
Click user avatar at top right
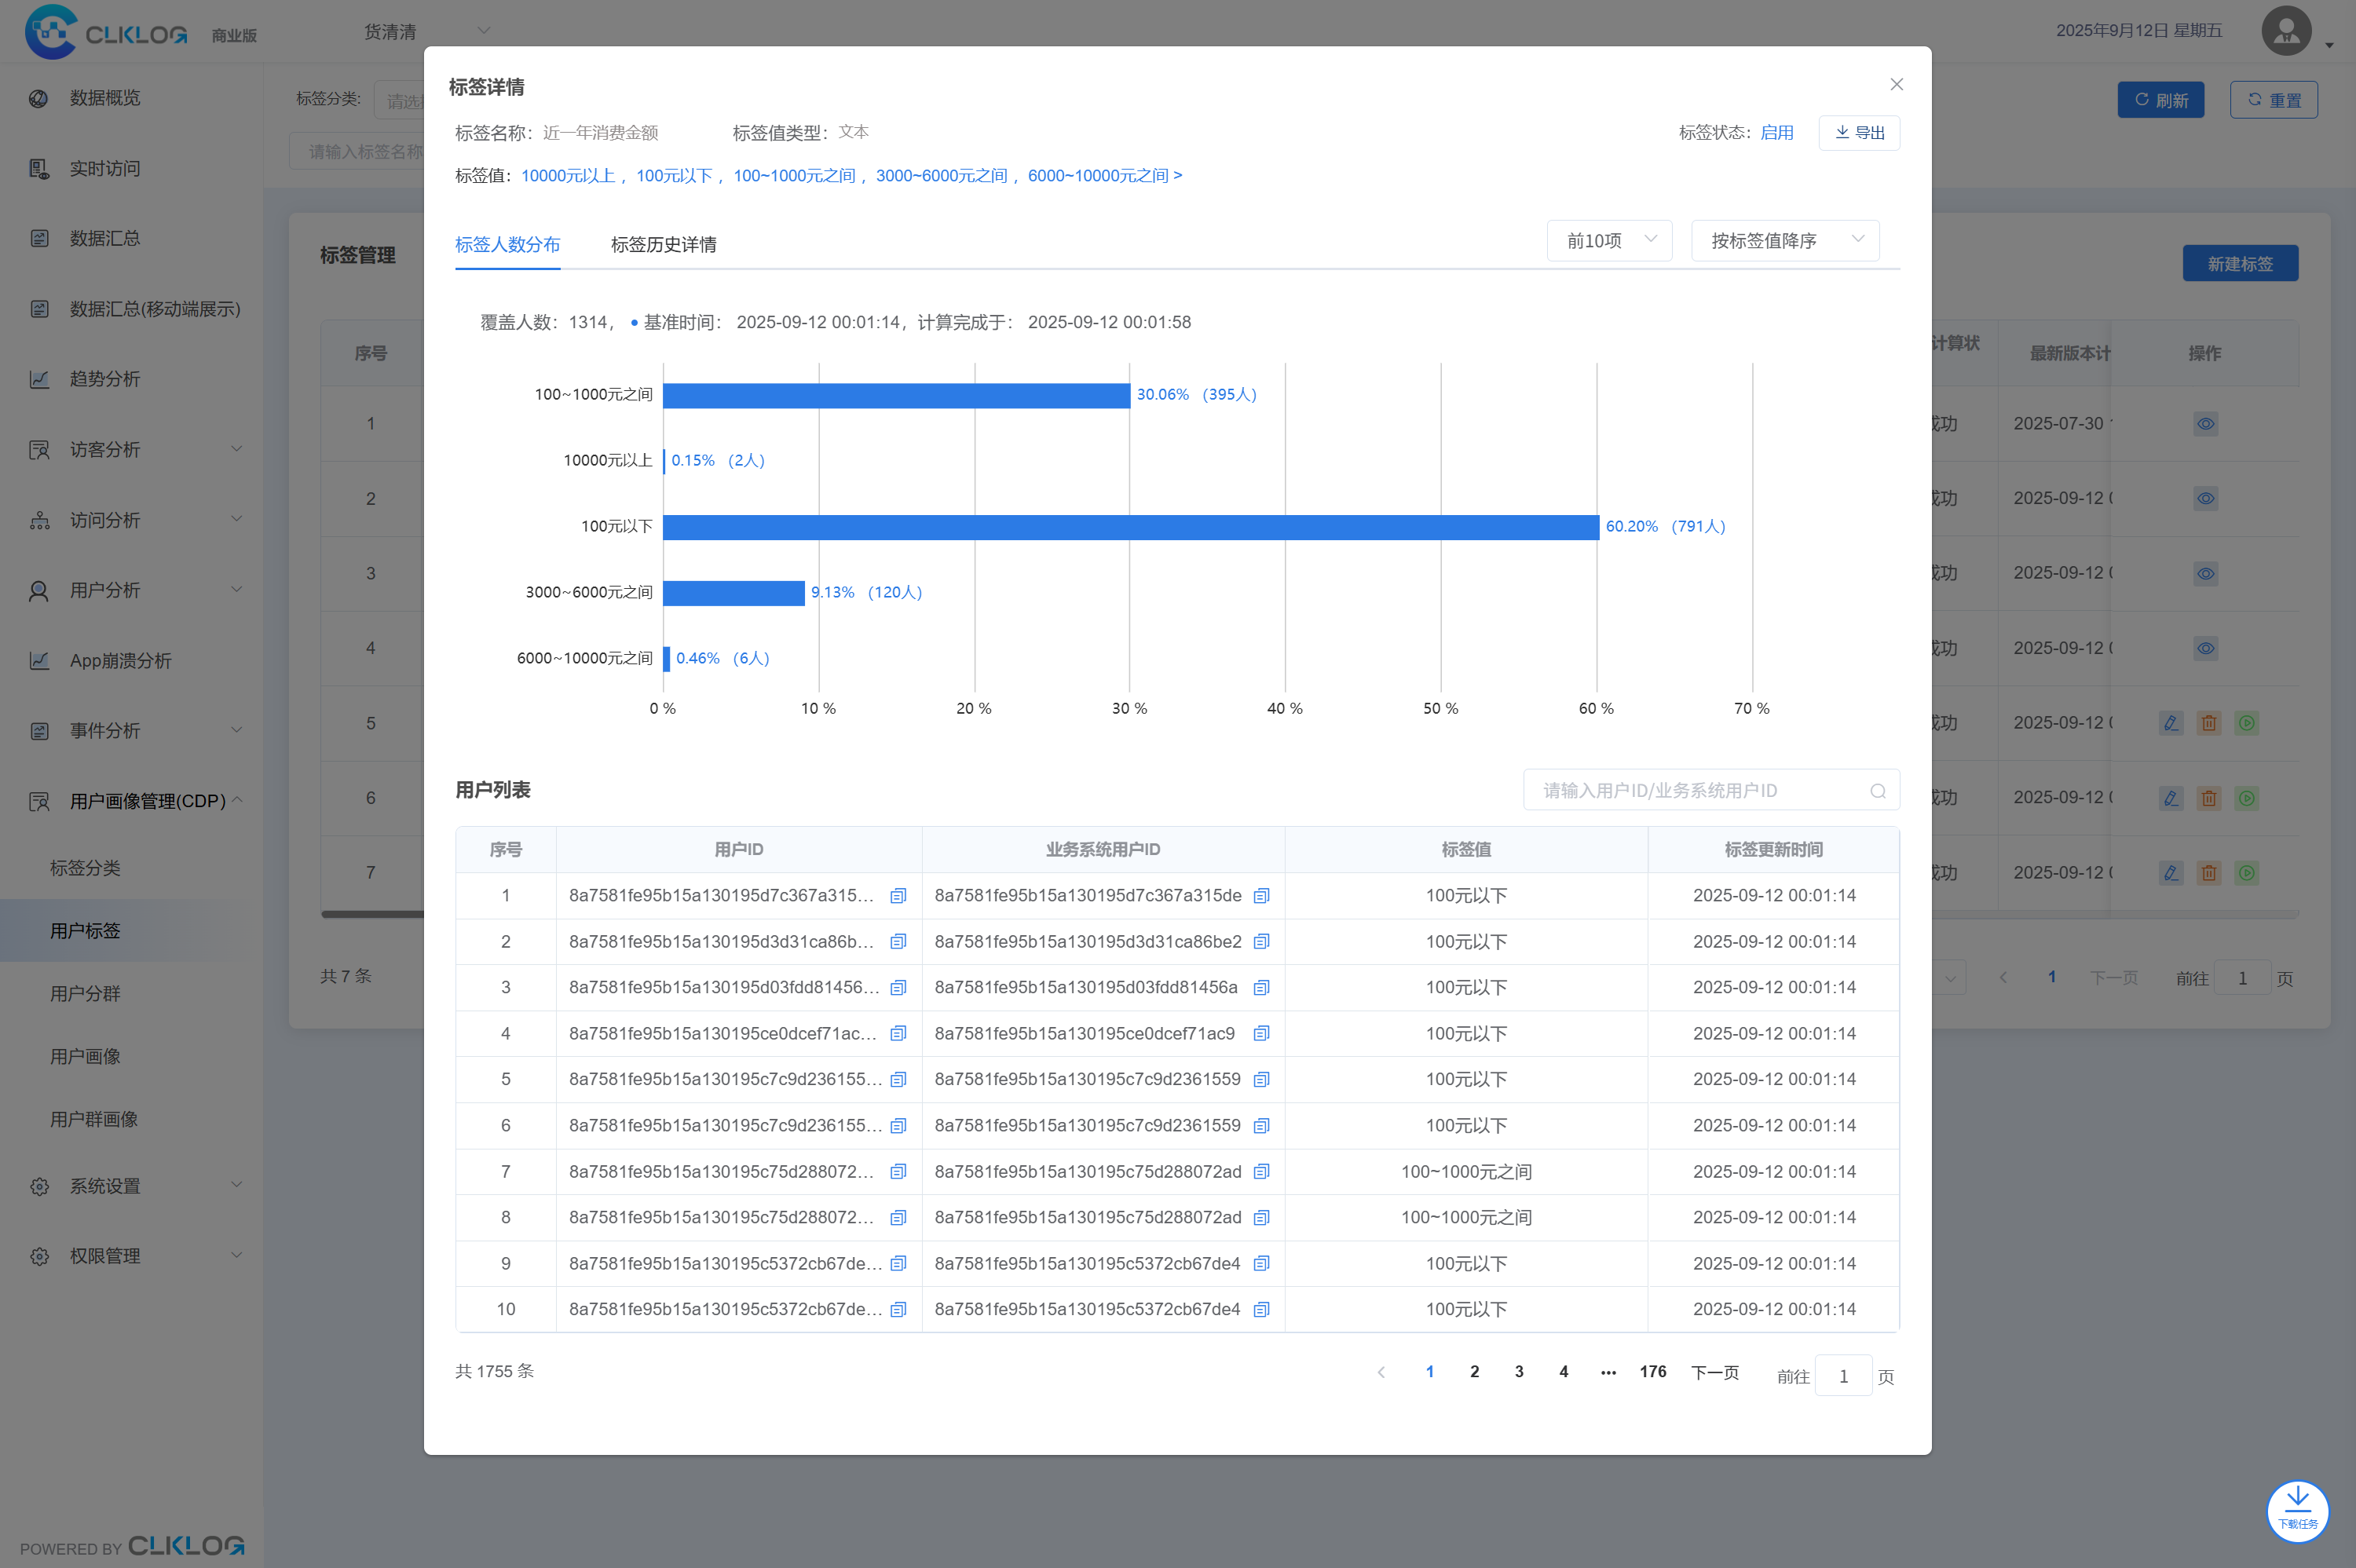coord(2286,31)
